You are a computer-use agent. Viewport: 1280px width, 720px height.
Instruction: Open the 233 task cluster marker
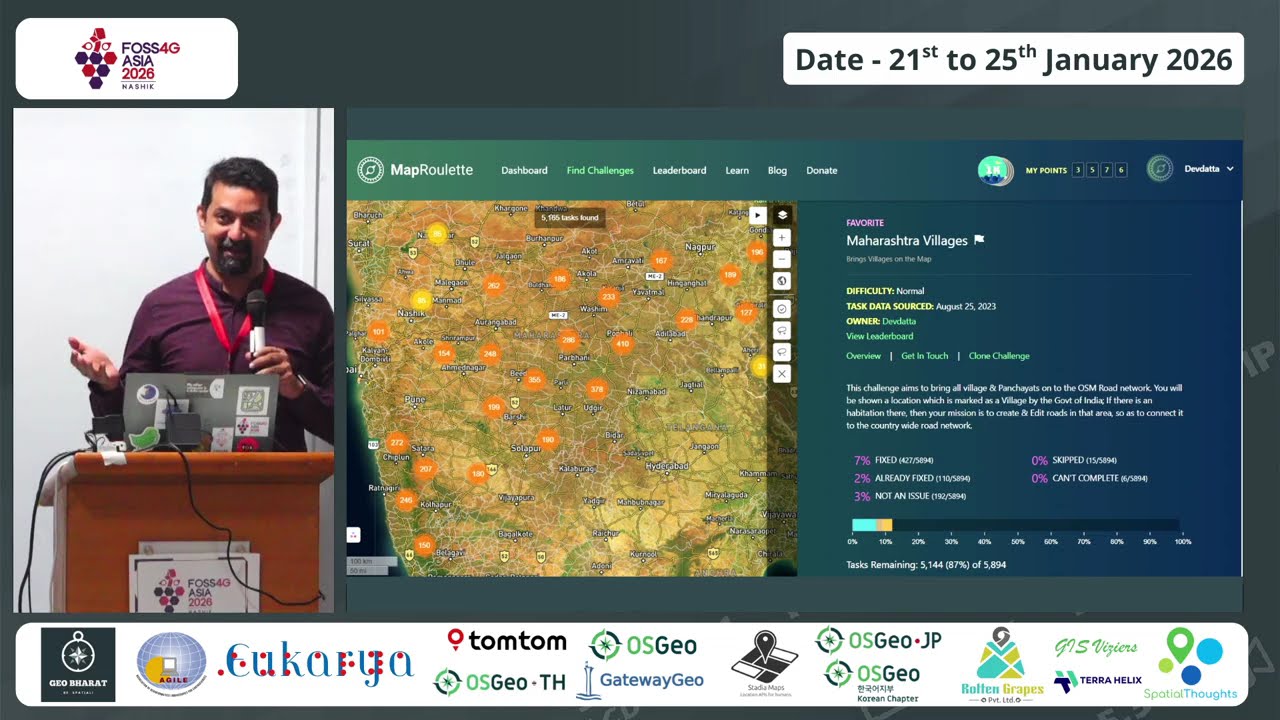pos(608,297)
